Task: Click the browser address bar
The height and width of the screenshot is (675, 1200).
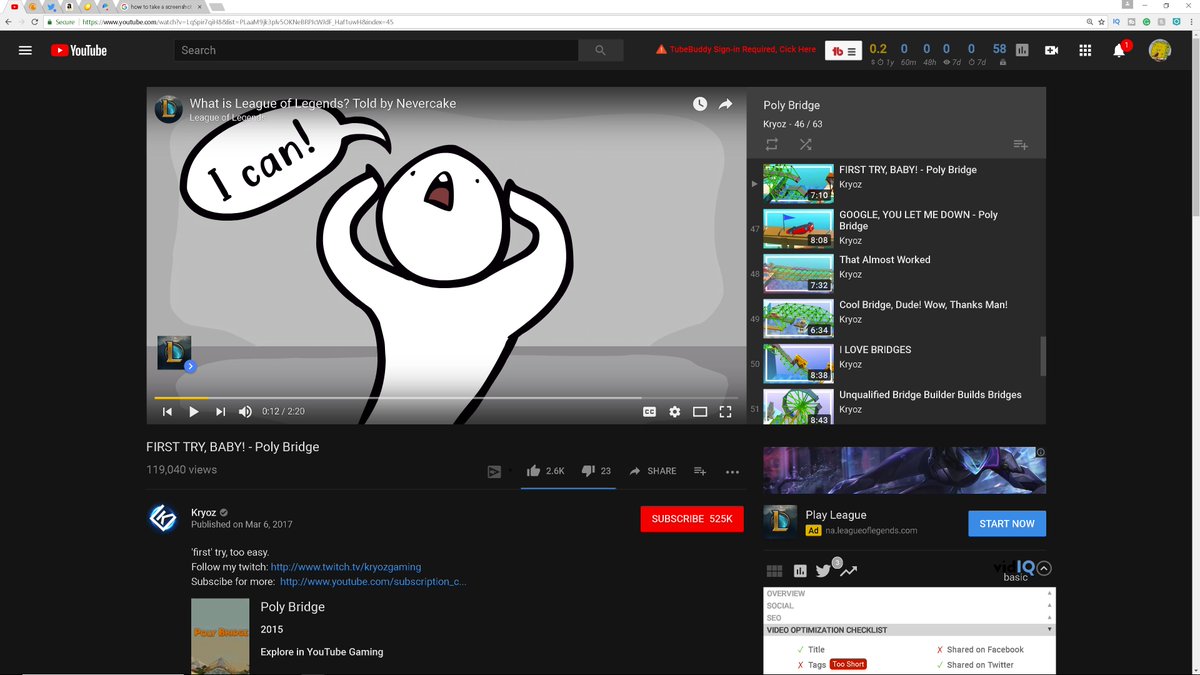Action: (560, 21)
